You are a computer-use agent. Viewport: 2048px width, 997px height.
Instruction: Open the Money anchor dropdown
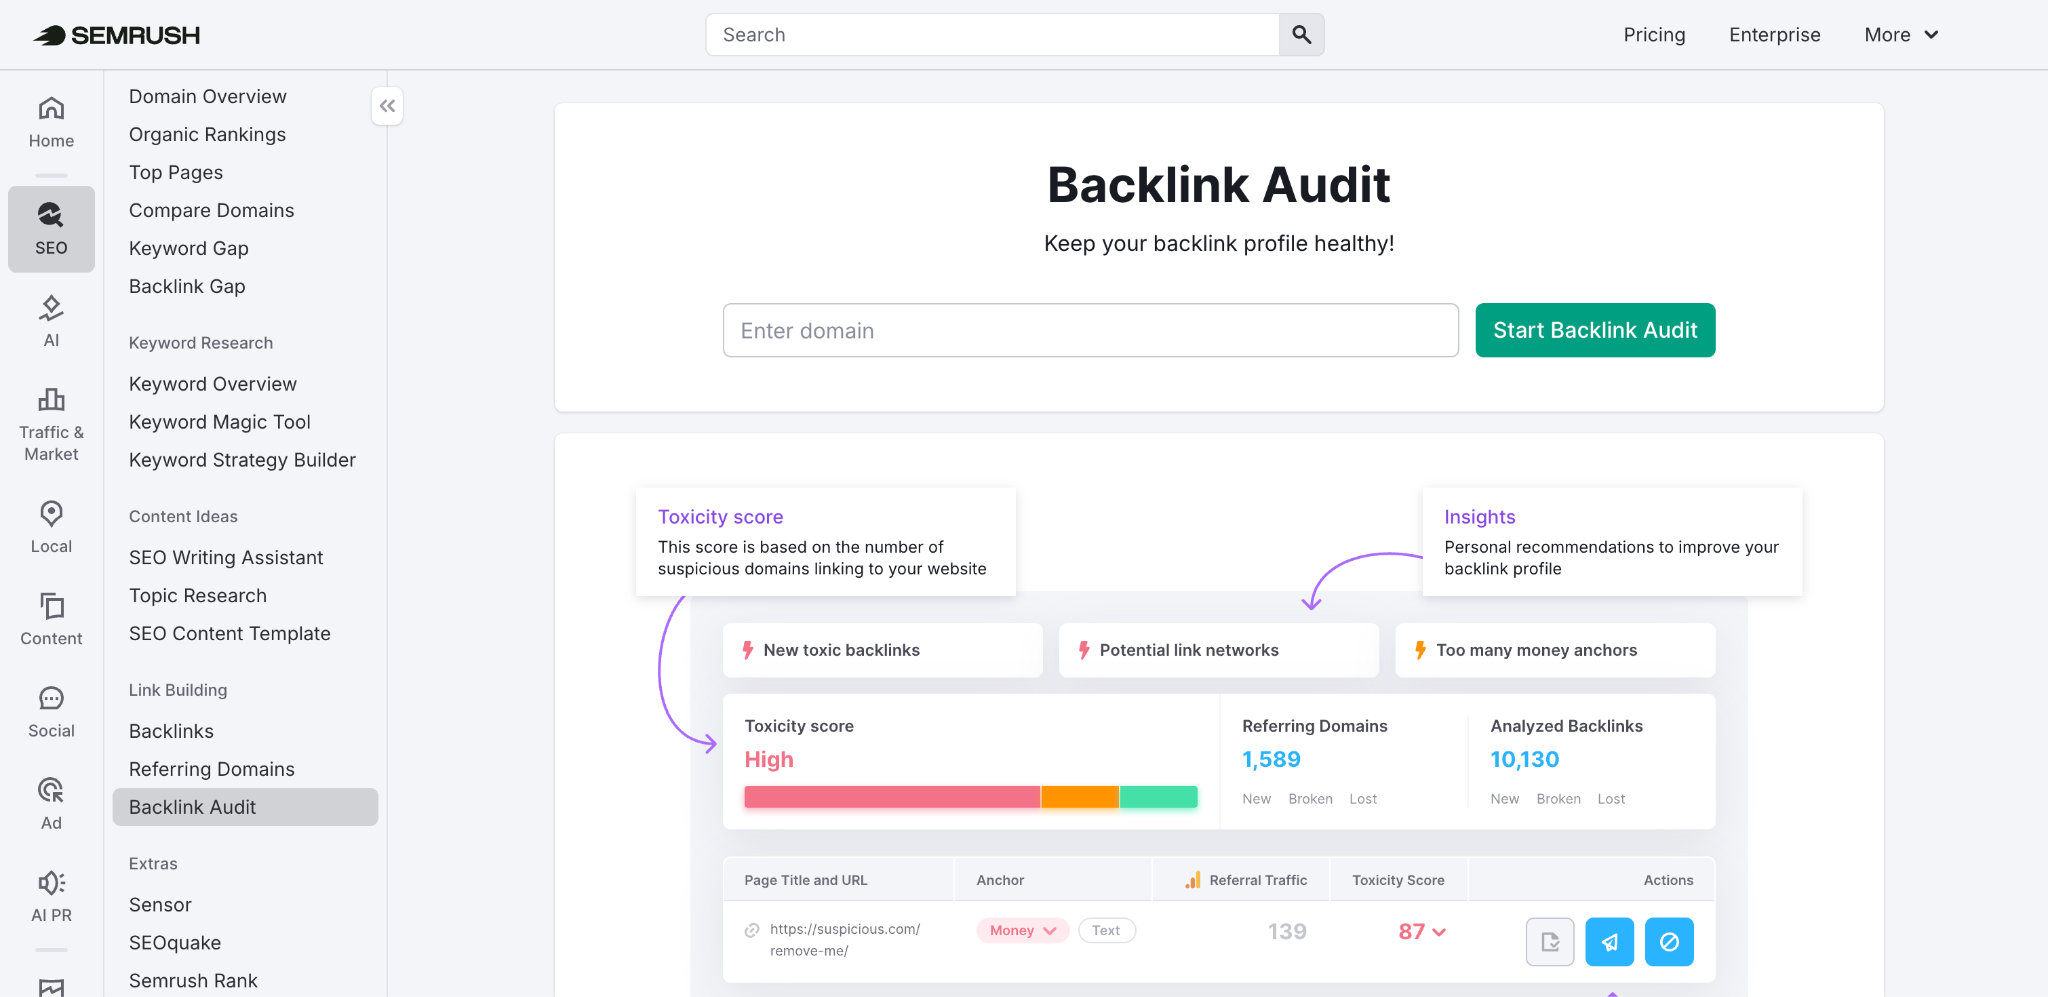point(1023,931)
